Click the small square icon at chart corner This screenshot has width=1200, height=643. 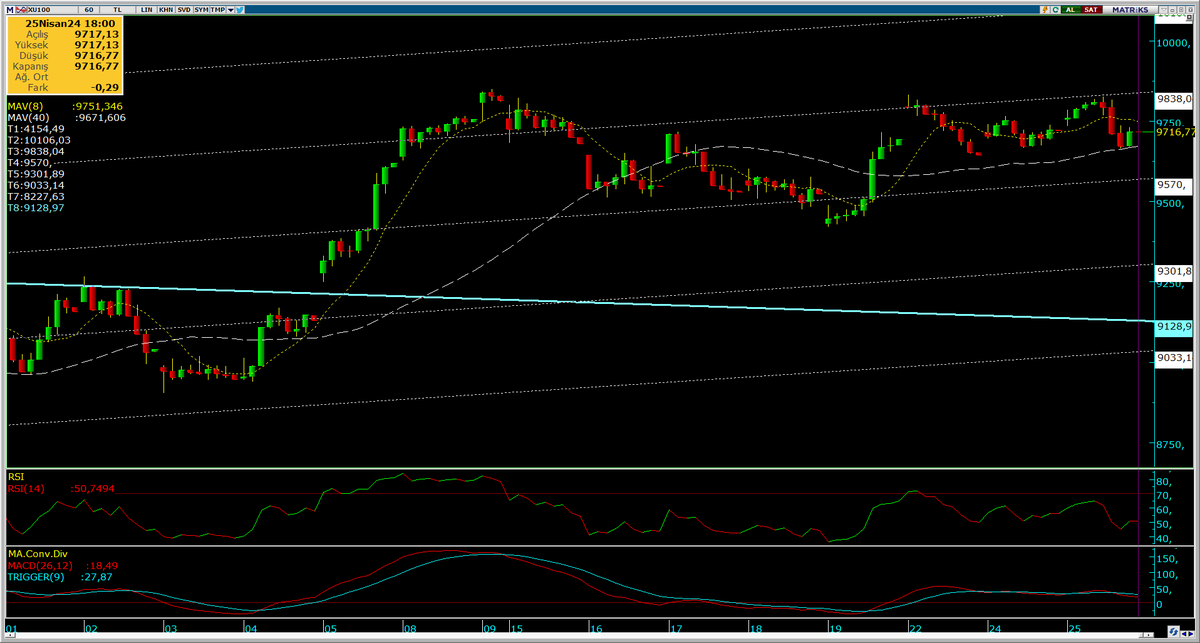1189,17
